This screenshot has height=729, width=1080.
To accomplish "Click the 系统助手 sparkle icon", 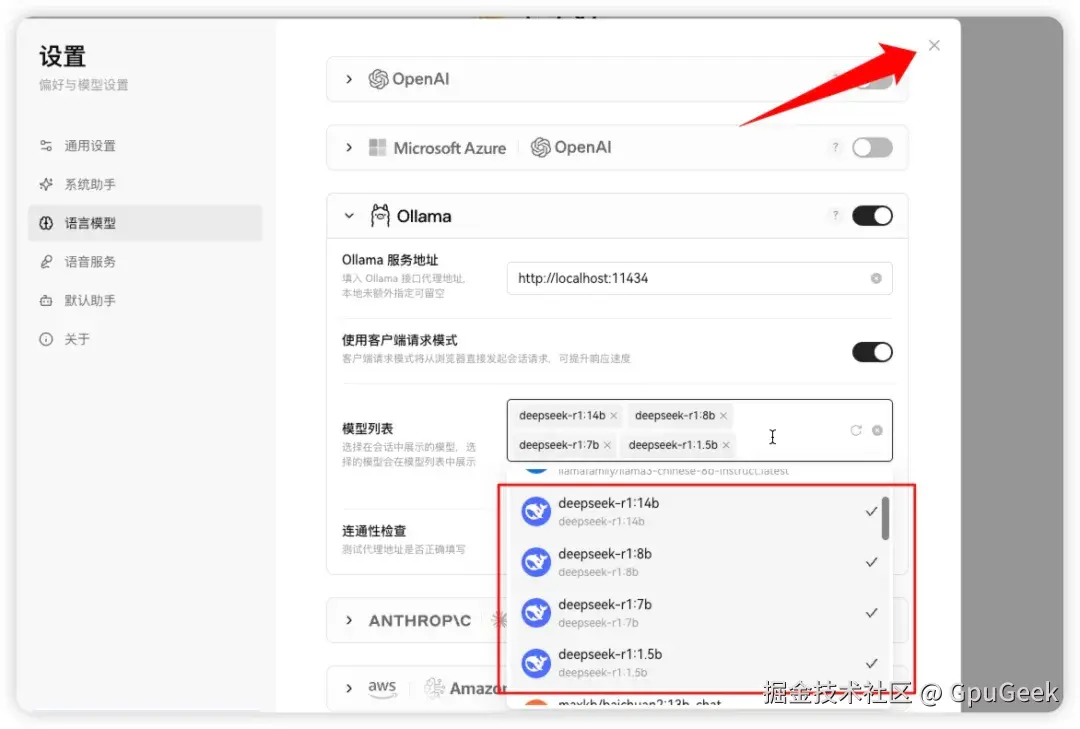I will 46,184.
